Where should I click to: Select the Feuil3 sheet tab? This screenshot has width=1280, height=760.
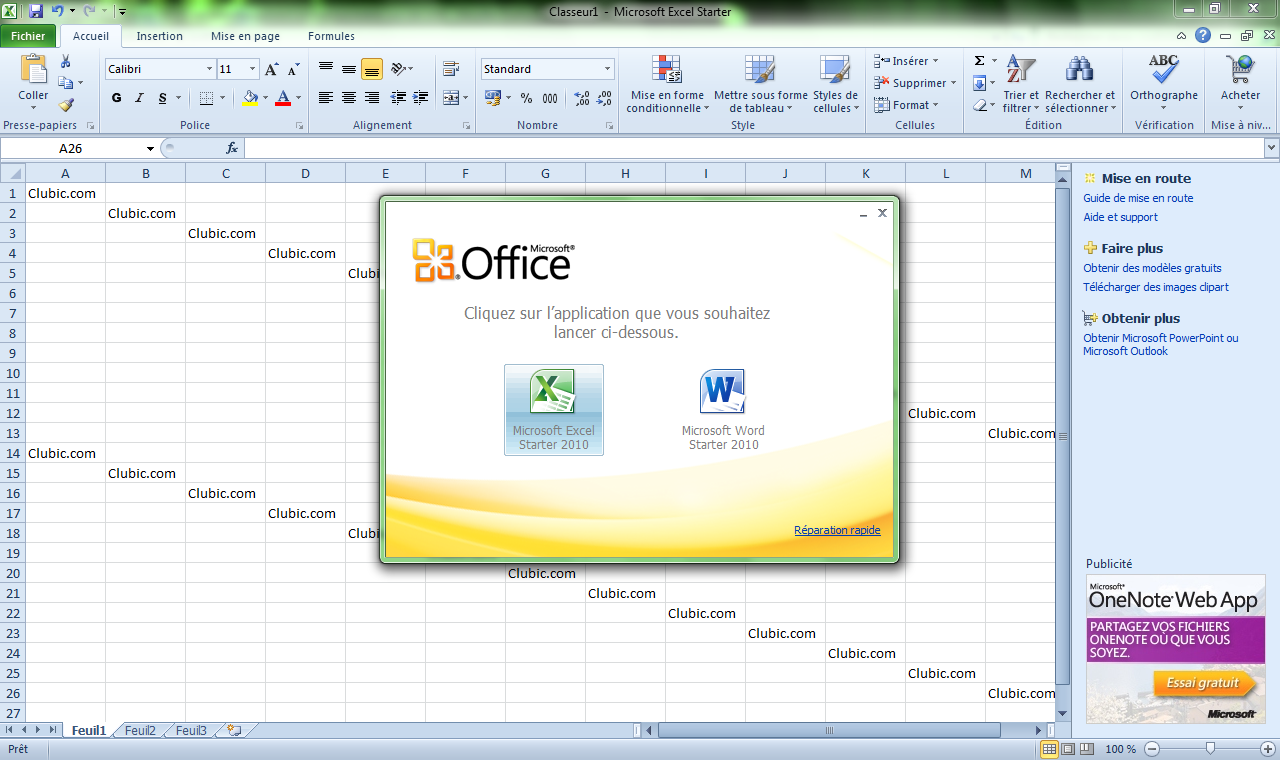pyautogui.click(x=191, y=731)
